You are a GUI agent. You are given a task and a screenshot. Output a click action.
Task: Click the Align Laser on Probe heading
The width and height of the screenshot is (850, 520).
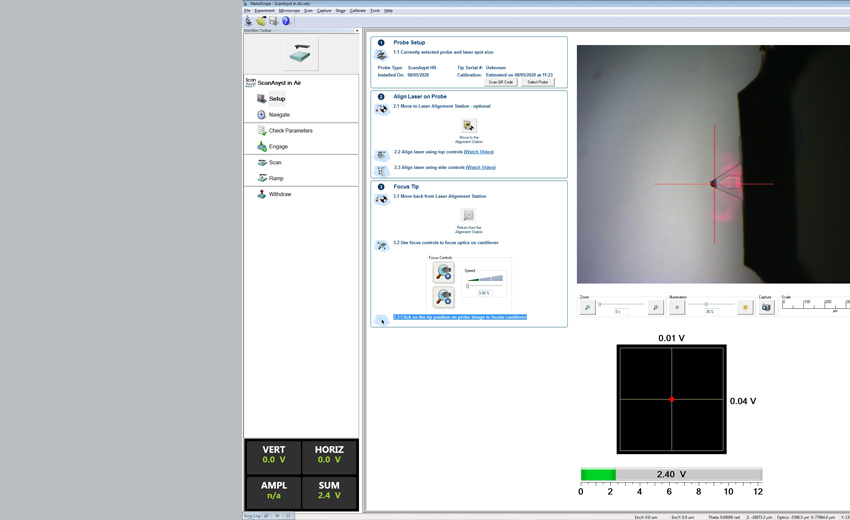click(x=420, y=97)
